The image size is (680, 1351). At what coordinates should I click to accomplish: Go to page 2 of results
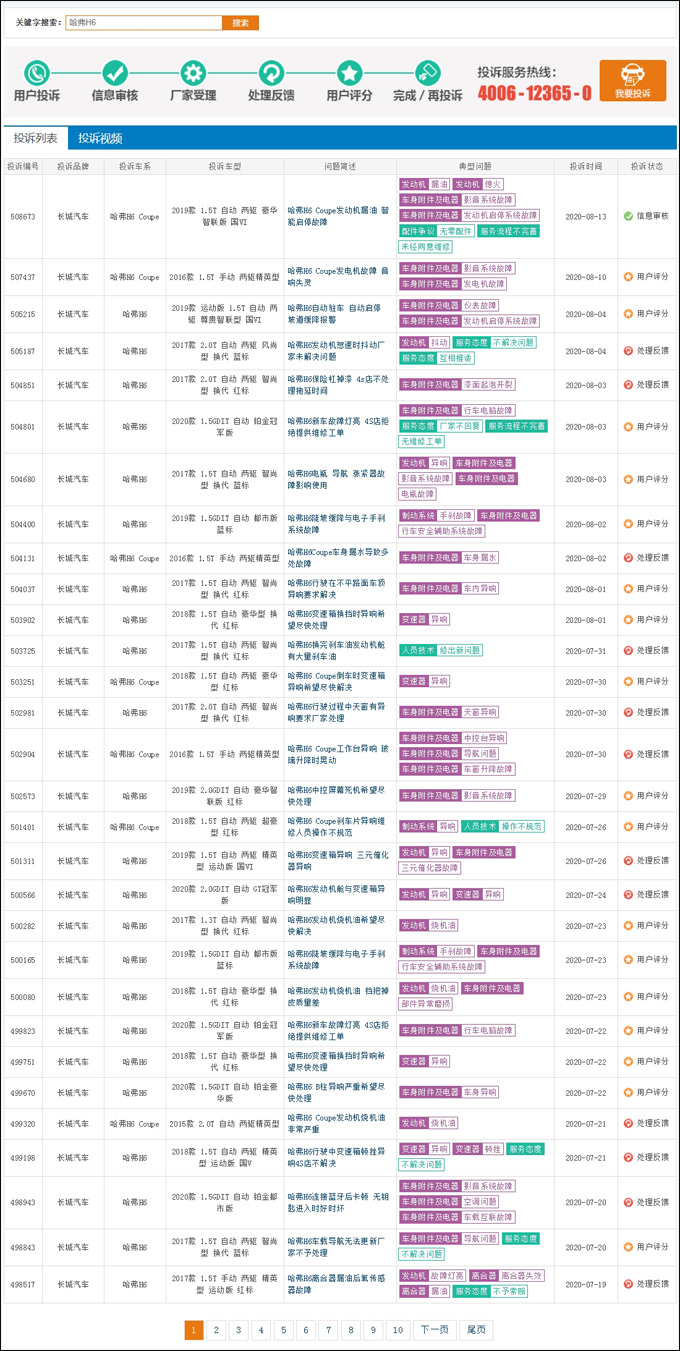click(216, 1330)
